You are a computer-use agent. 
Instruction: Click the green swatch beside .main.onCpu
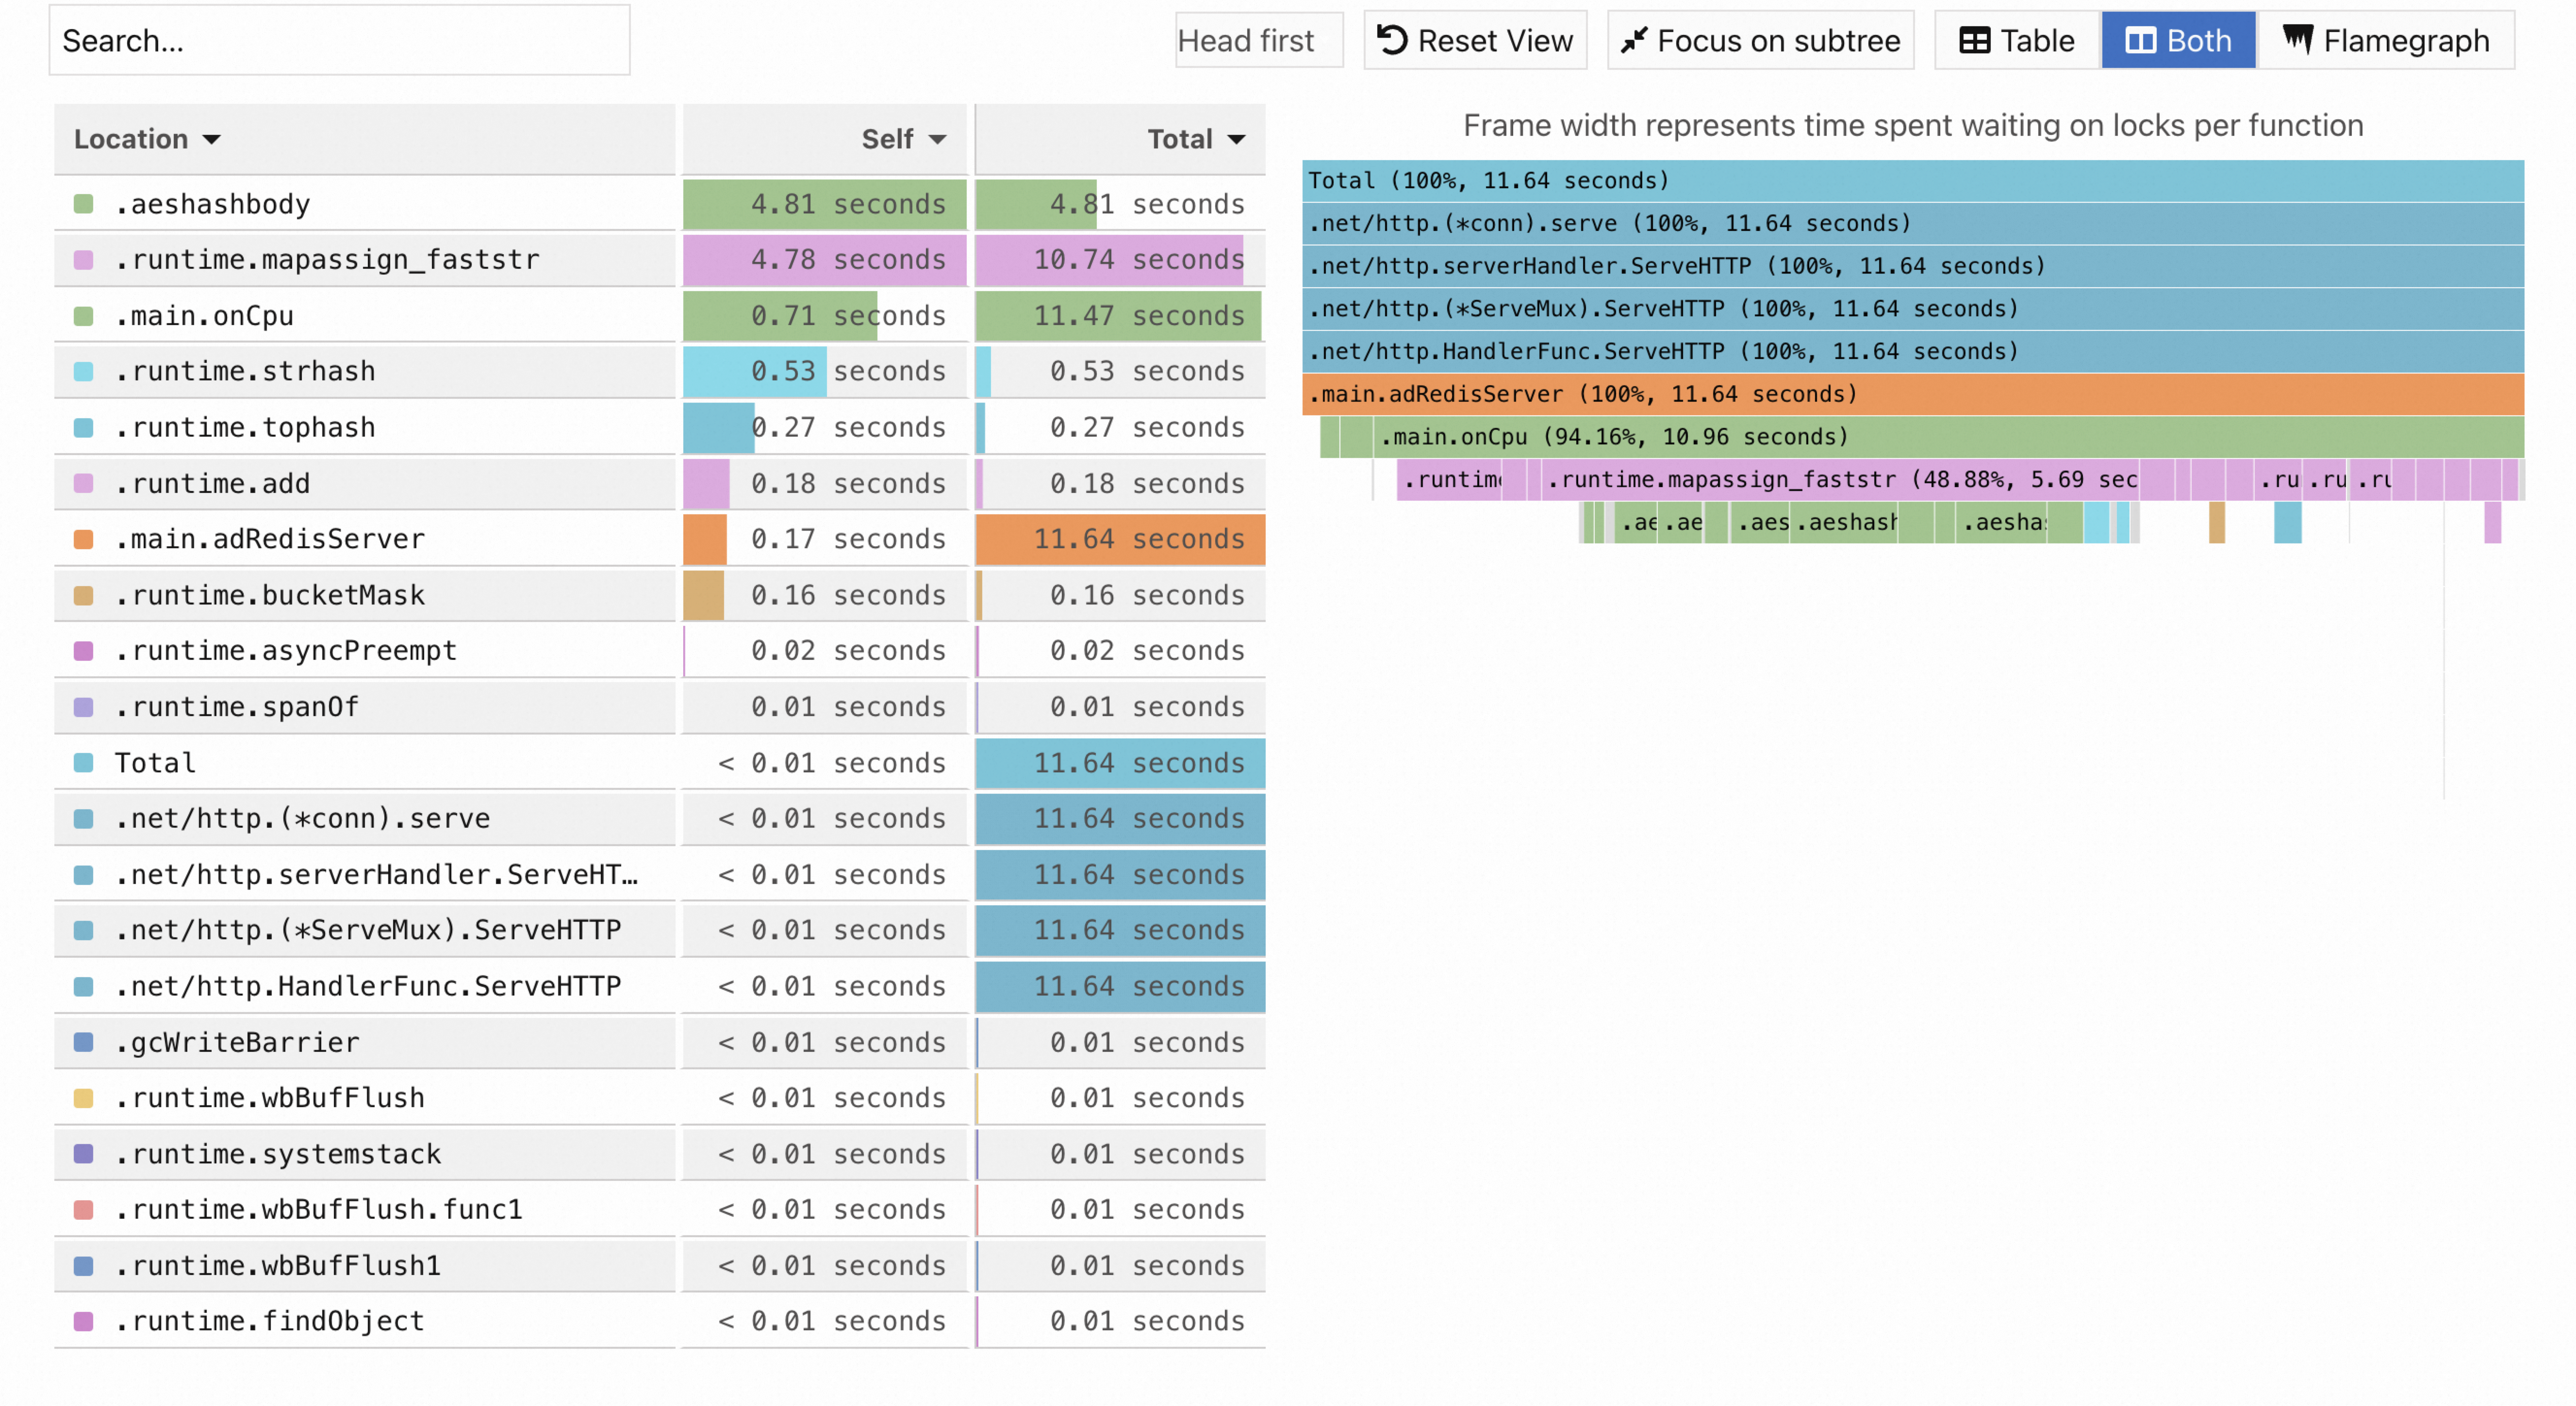coord(84,316)
